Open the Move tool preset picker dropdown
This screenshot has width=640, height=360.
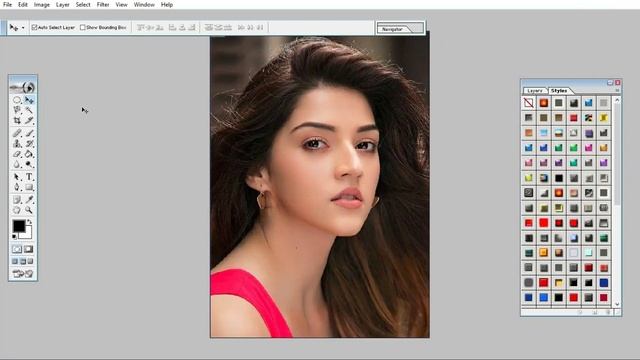23,28
